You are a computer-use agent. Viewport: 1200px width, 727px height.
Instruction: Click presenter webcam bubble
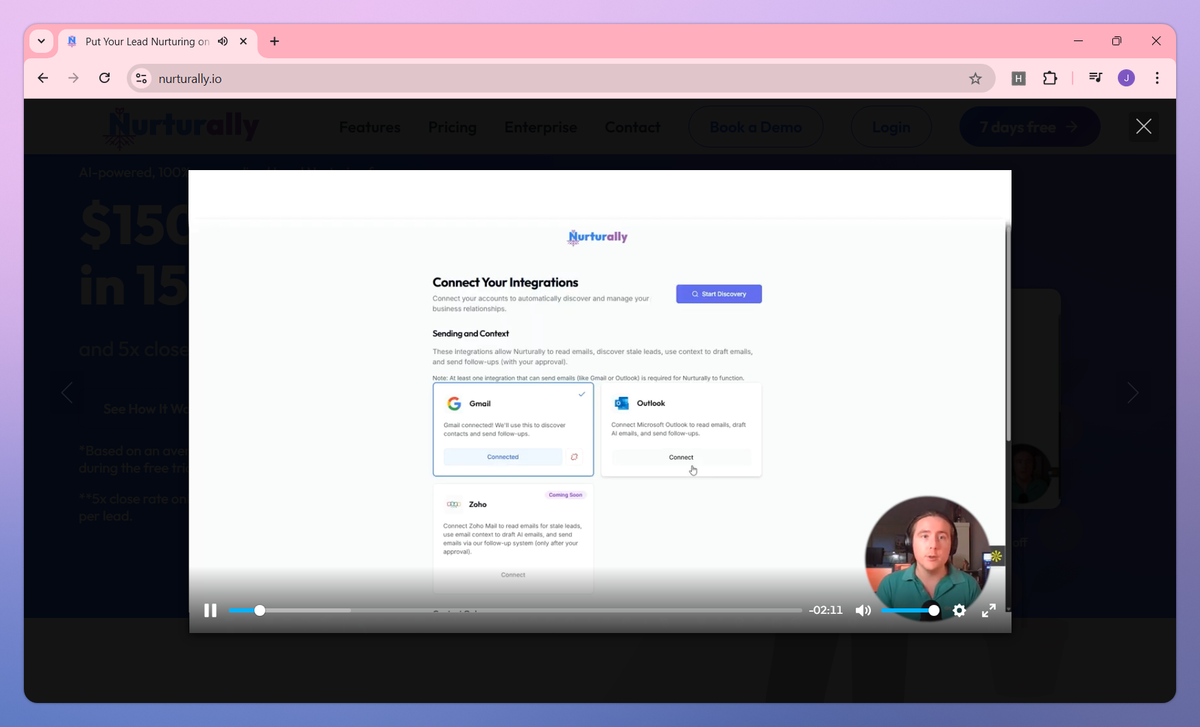point(928,558)
